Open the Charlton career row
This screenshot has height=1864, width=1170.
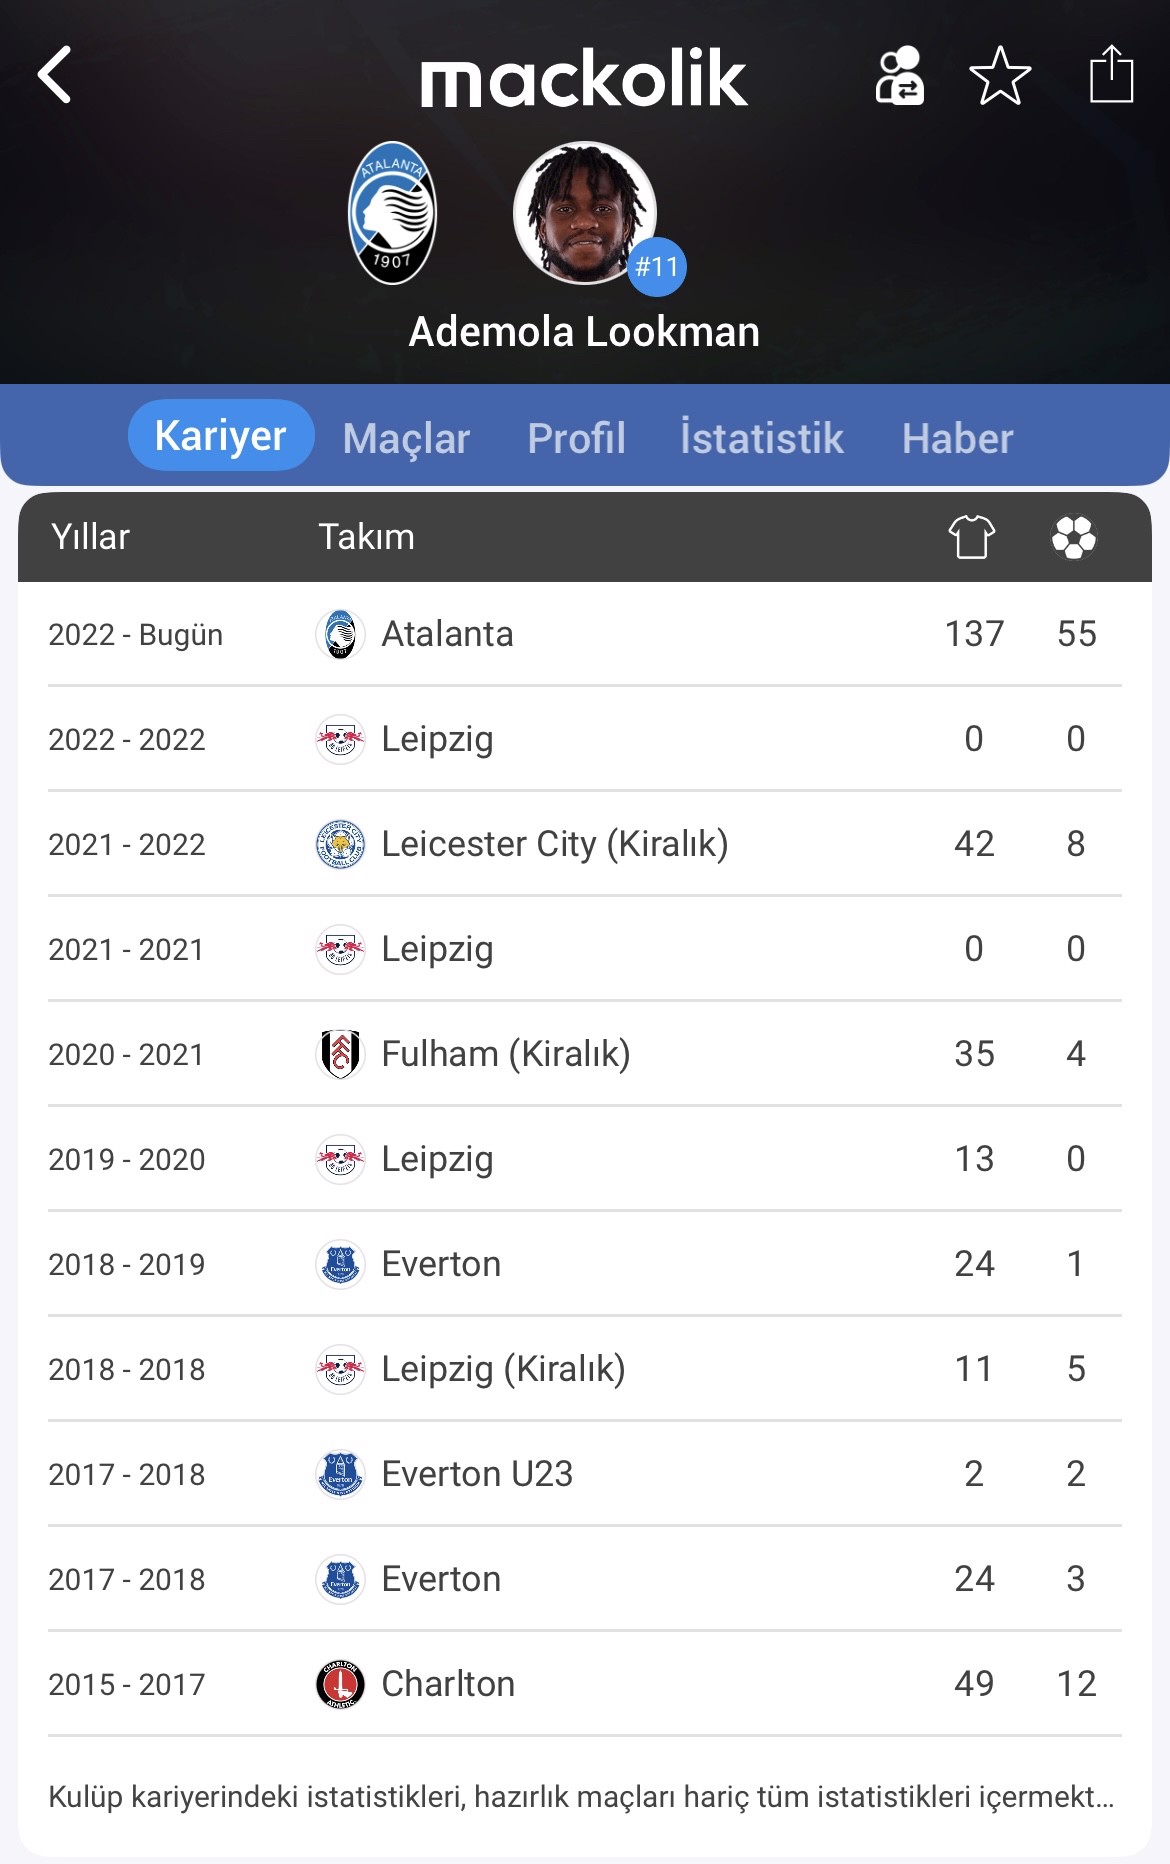point(584,1684)
